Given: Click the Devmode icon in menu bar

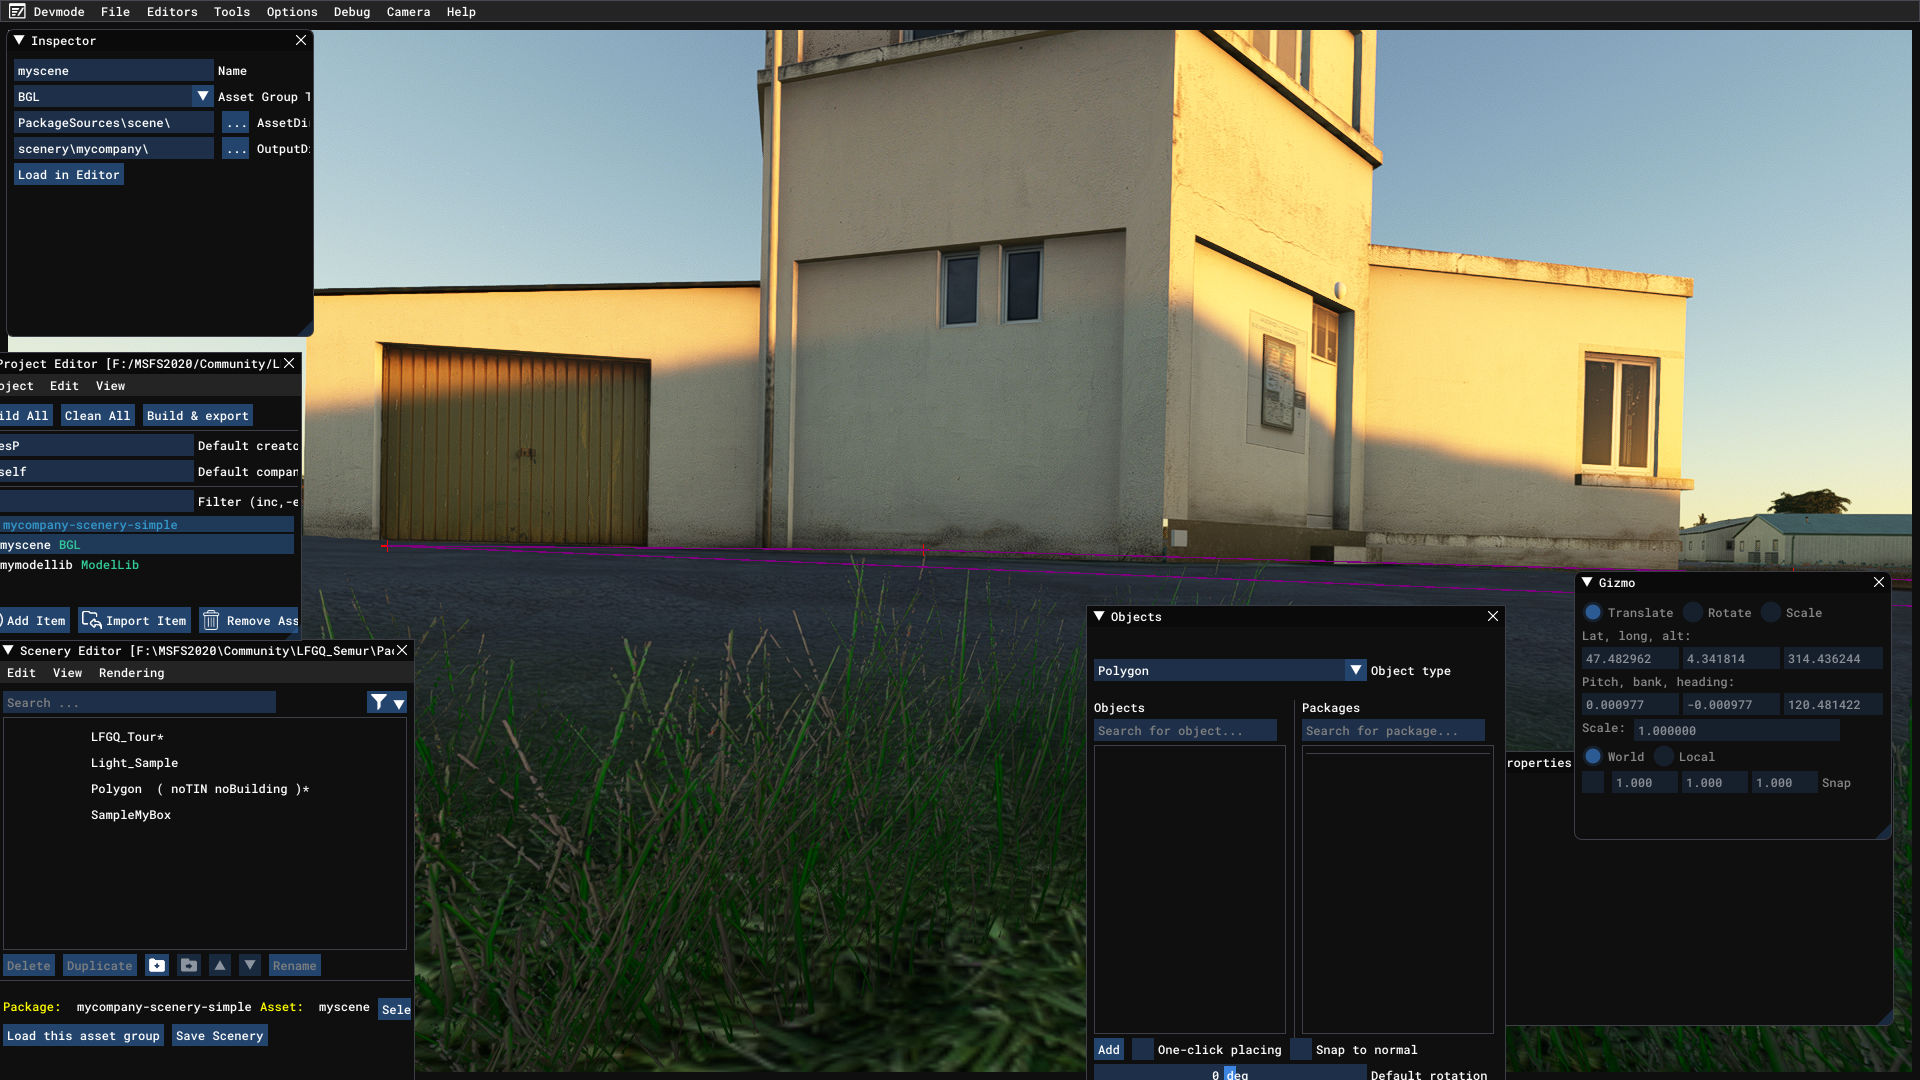Looking at the screenshot, I should [17, 11].
